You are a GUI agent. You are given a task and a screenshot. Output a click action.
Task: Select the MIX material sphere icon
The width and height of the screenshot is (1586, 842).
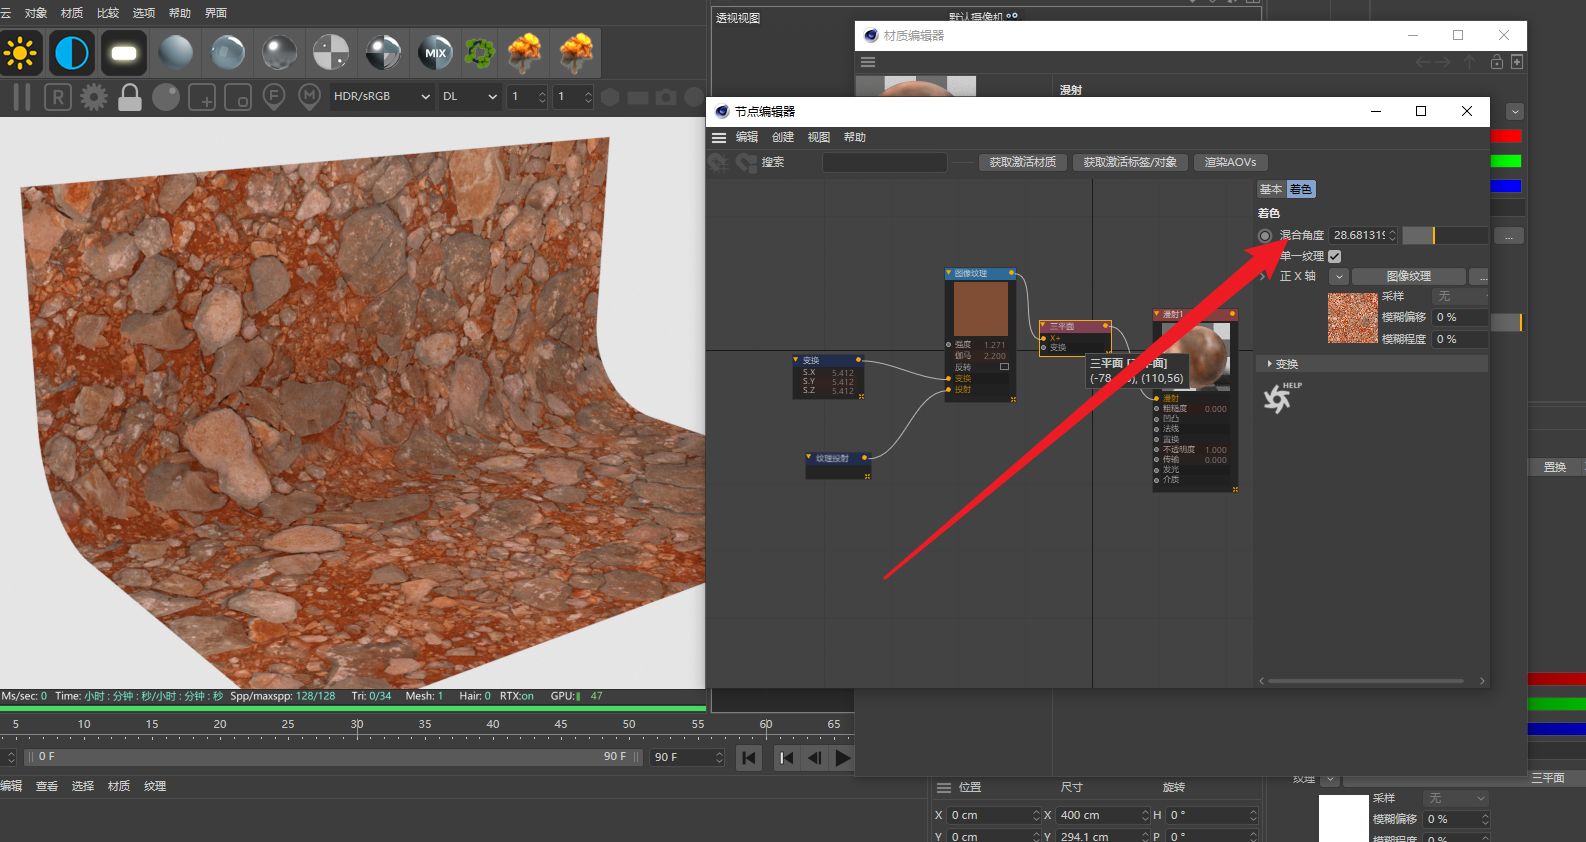(x=435, y=53)
